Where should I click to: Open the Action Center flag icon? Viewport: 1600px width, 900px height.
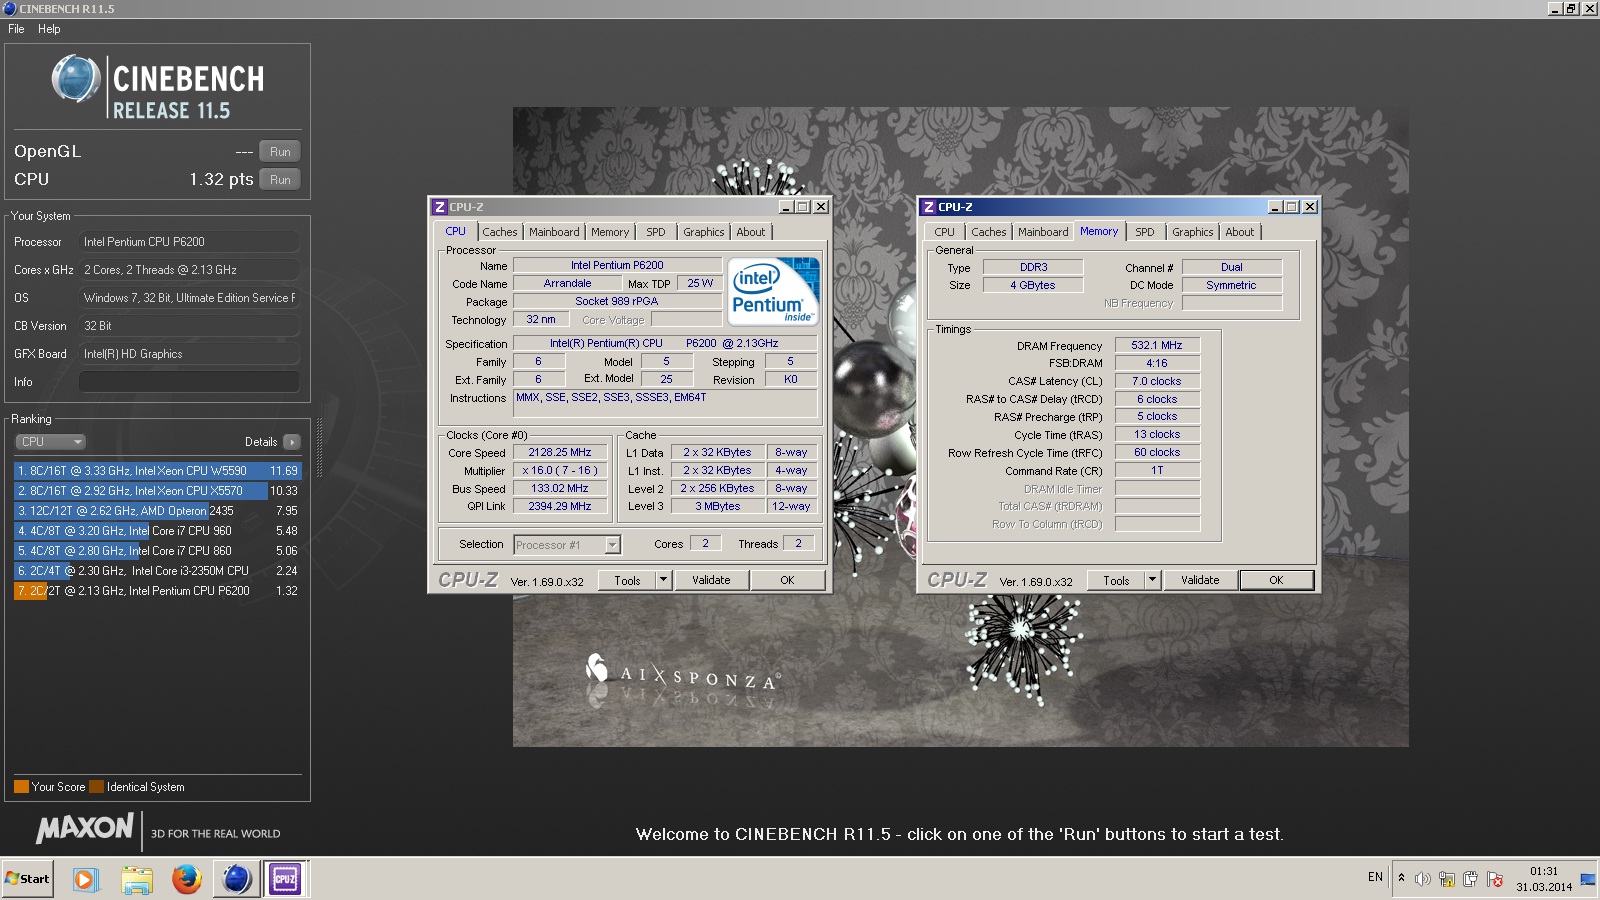click(x=1495, y=879)
